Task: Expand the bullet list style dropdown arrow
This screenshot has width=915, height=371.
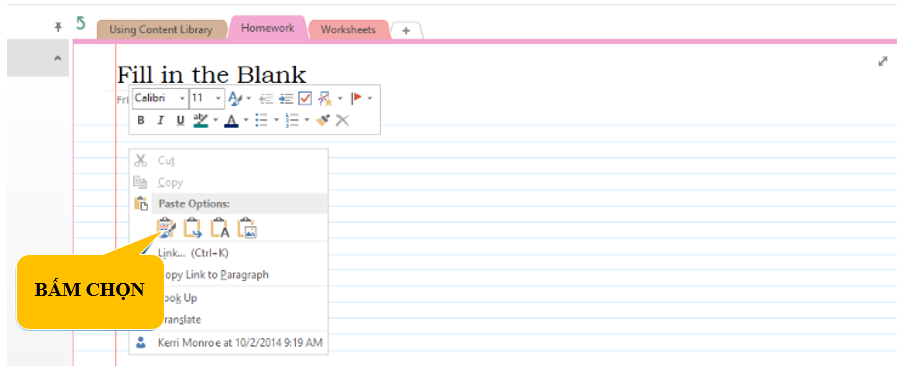Action: point(277,121)
